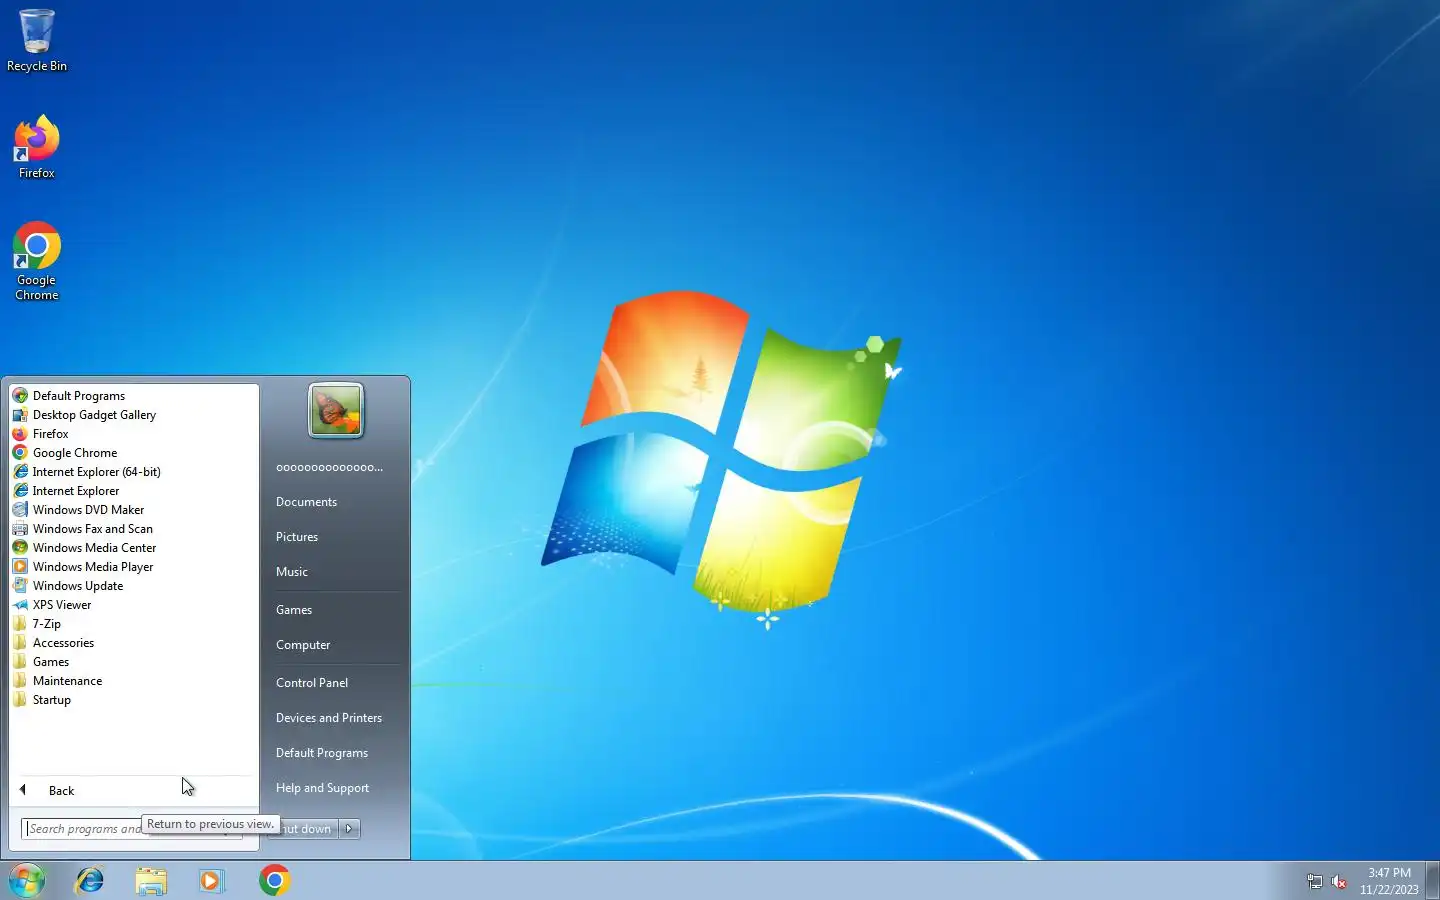Open Desktop Gadget Gallery

click(134, 415)
